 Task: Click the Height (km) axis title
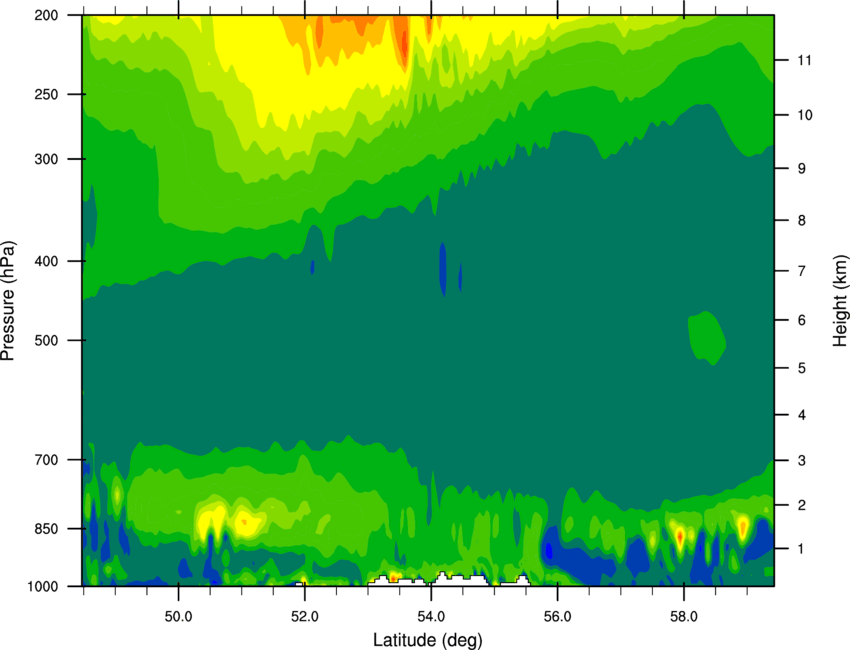point(840,300)
